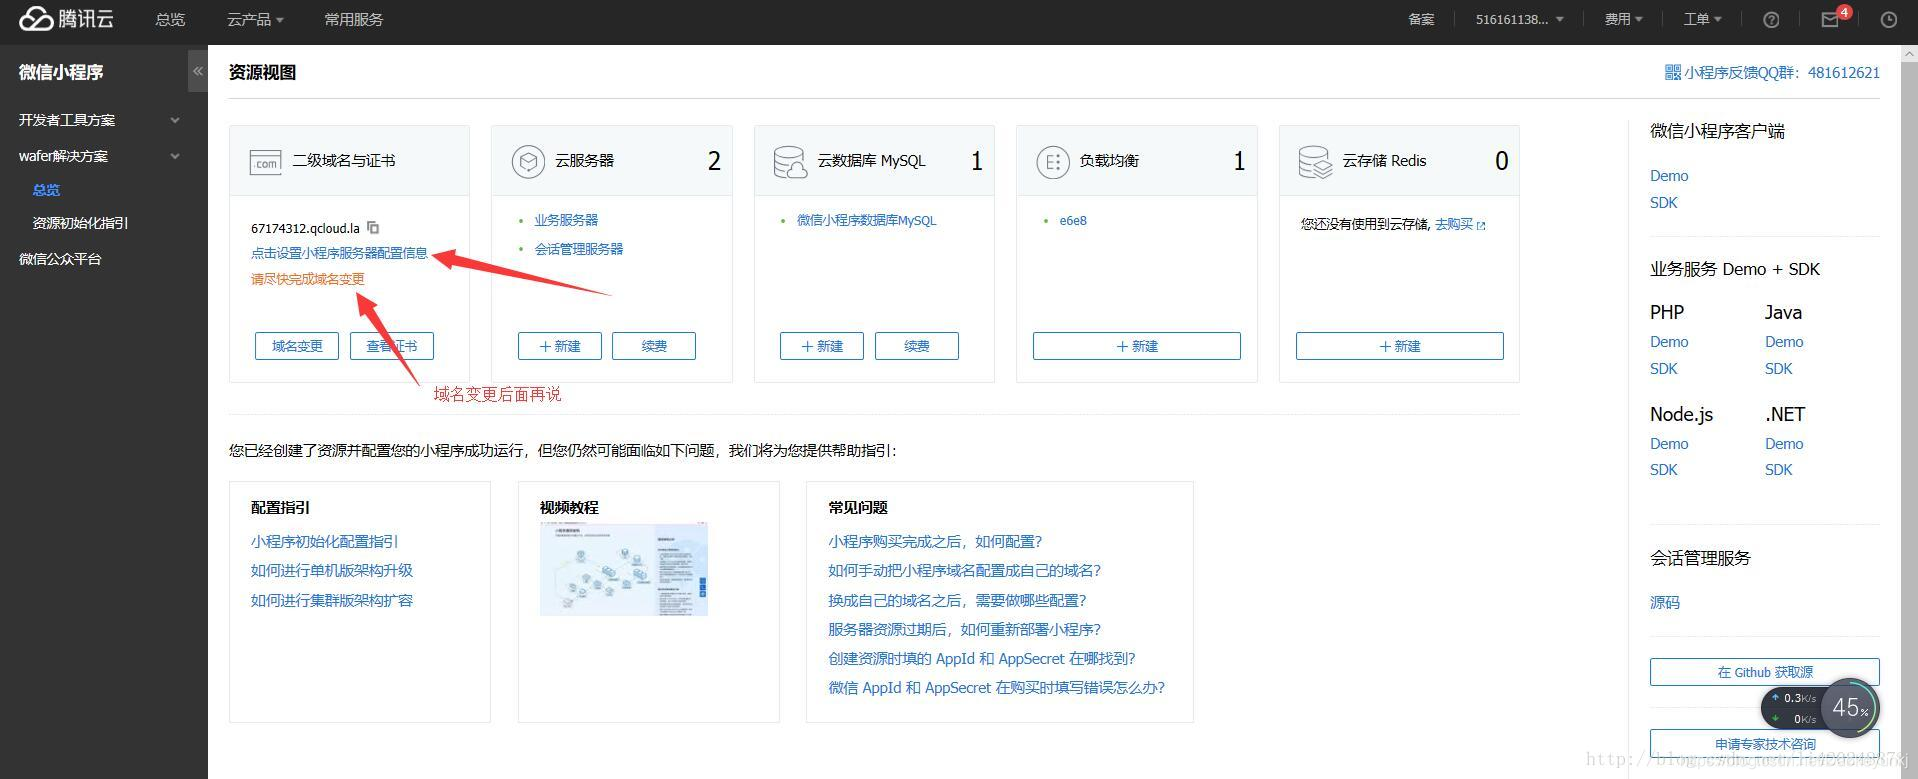Image resolution: width=1918 pixels, height=779 pixels.
Task: Go to 总览 in the top navigation
Action: [x=170, y=20]
